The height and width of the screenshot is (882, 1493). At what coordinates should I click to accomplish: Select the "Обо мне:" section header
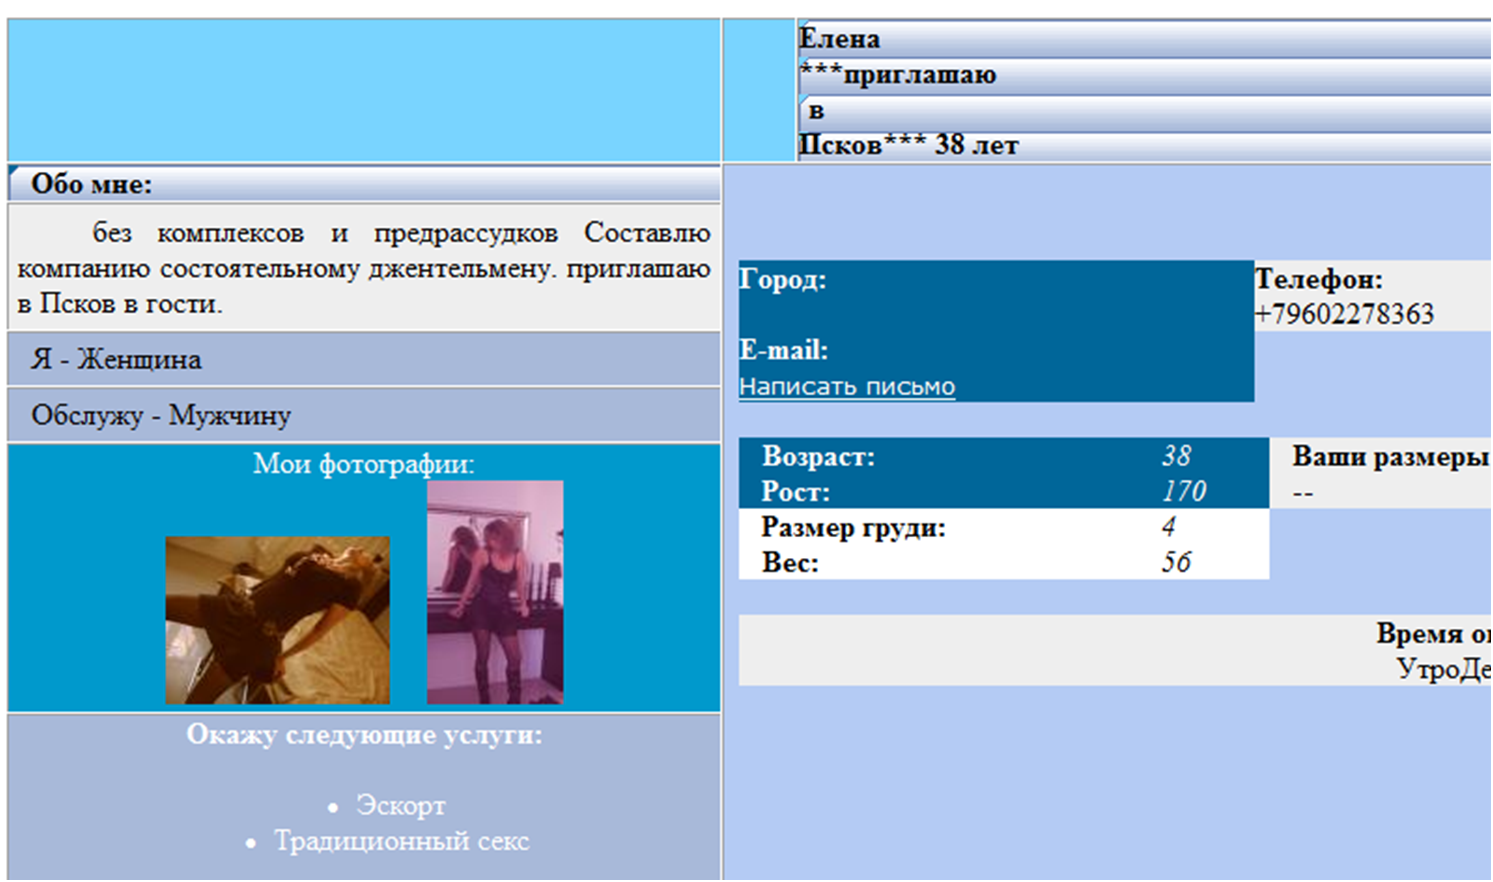click(92, 185)
